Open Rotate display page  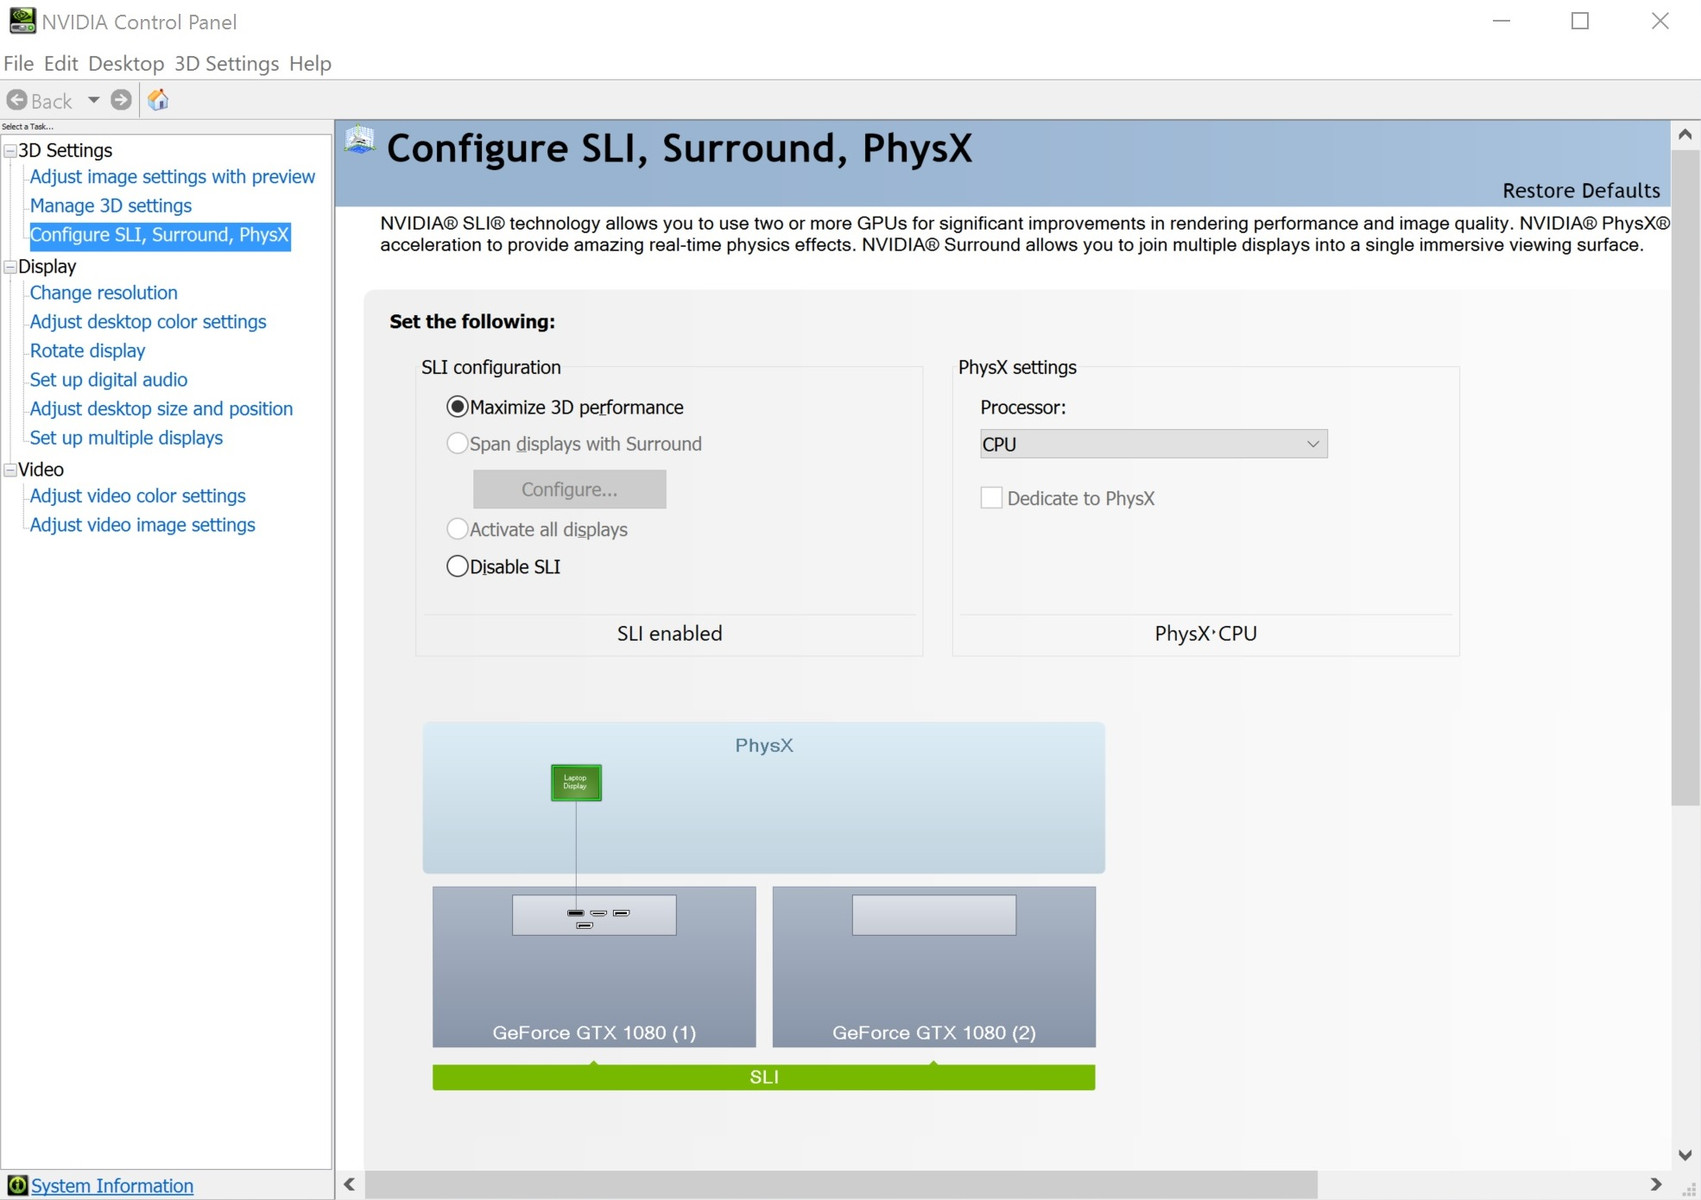pyautogui.click(x=88, y=351)
